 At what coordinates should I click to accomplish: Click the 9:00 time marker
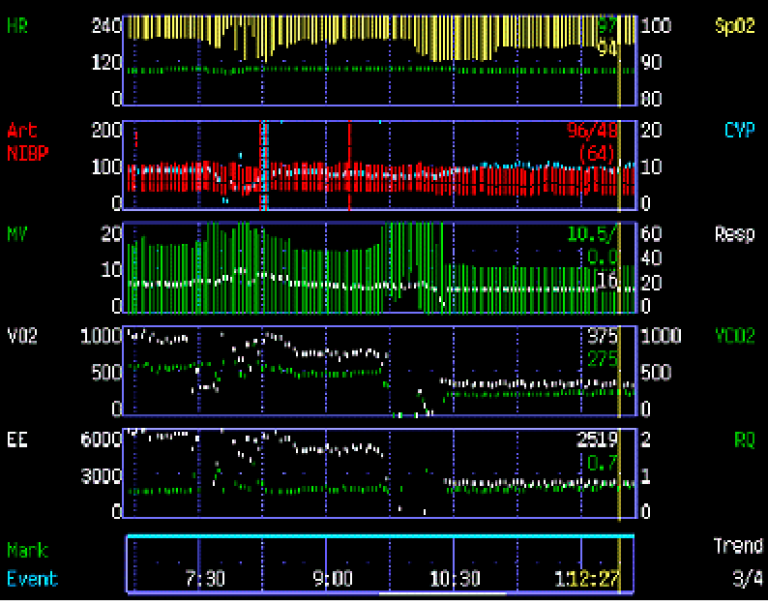pos(333,579)
